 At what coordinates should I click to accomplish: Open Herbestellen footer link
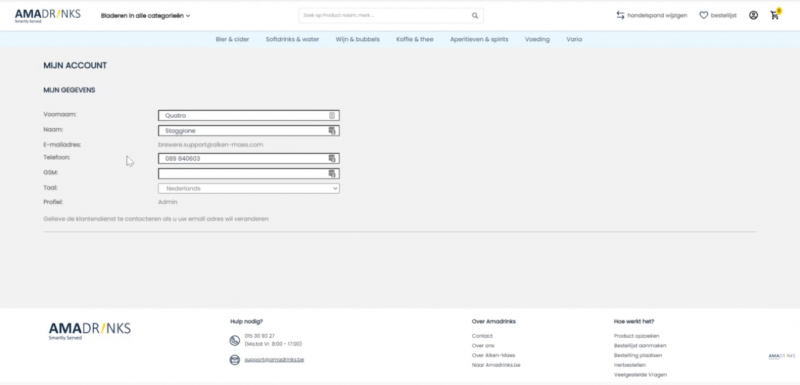tap(630, 365)
